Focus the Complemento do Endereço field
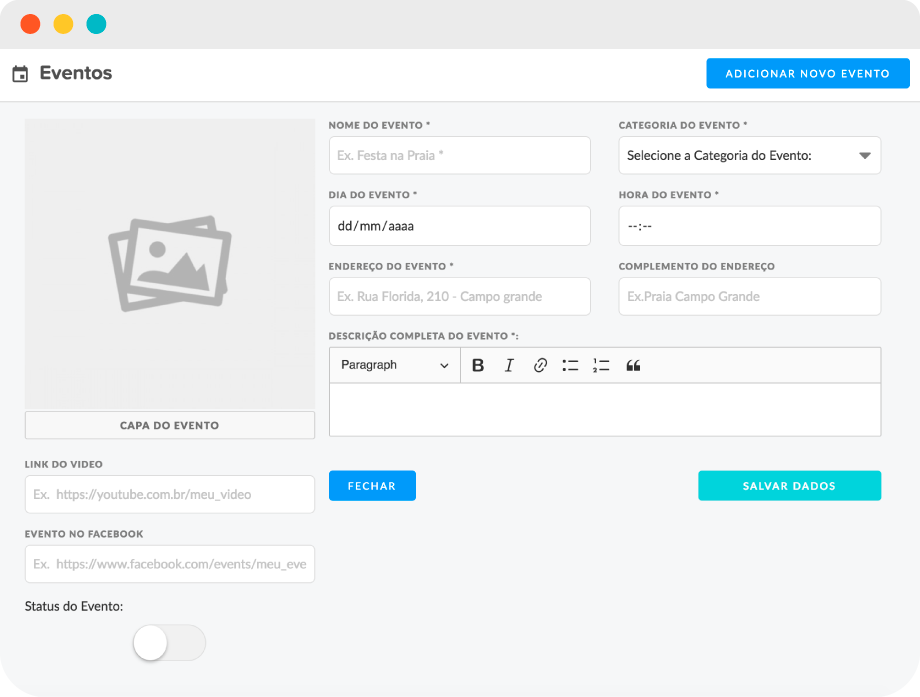 coord(749,296)
